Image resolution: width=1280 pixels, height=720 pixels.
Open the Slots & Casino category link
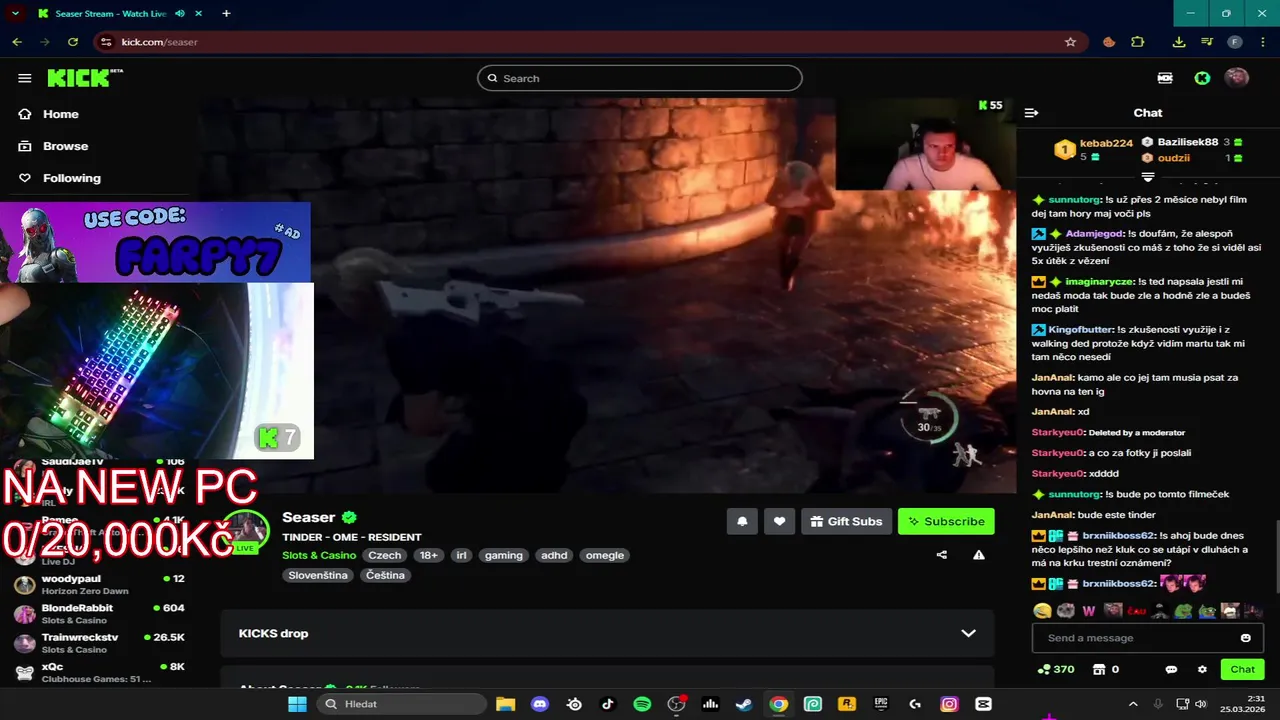pos(319,555)
